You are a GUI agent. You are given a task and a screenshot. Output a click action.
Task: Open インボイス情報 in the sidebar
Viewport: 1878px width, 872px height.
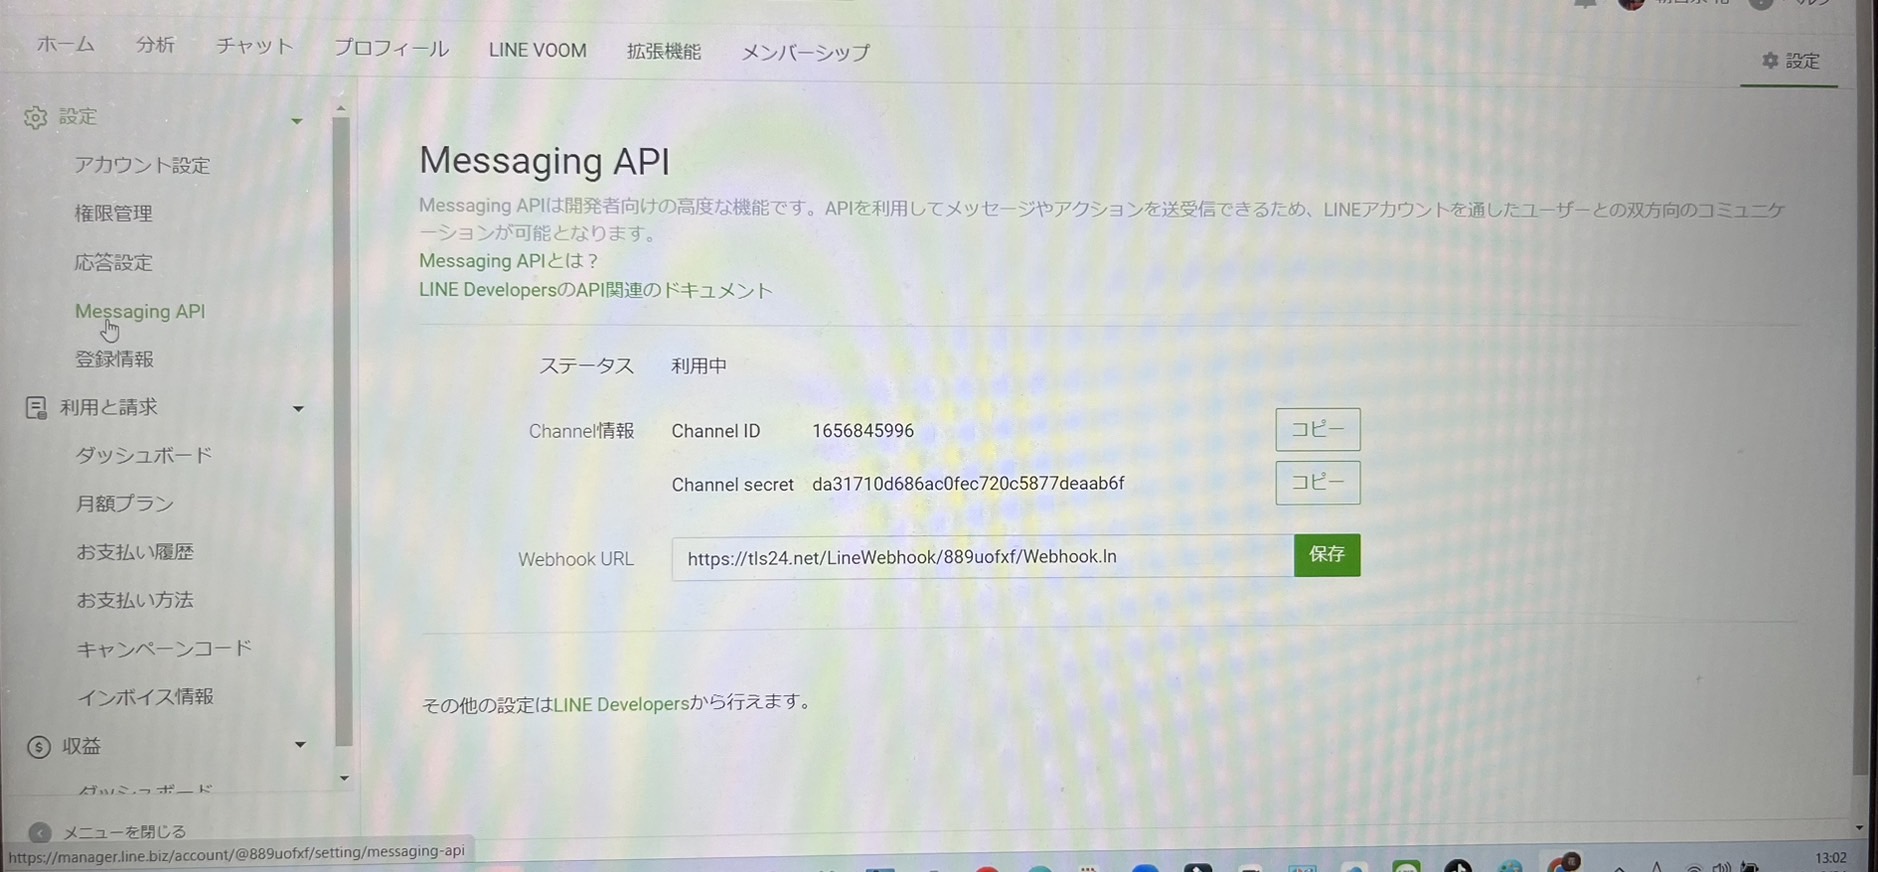(145, 696)
